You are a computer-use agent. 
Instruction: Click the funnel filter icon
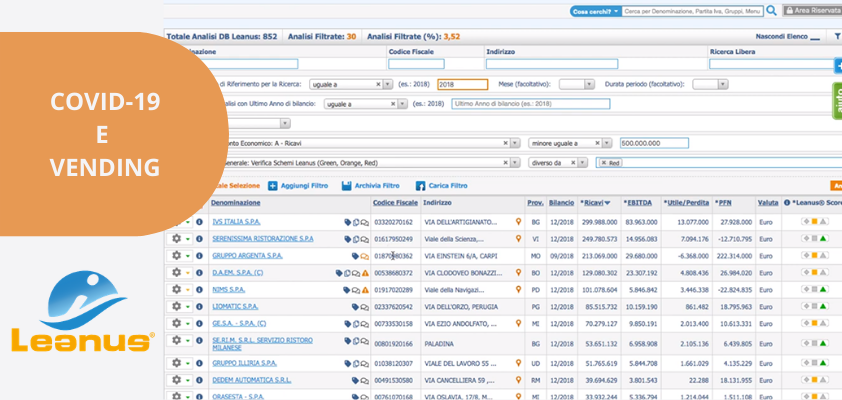coord(837,37)
